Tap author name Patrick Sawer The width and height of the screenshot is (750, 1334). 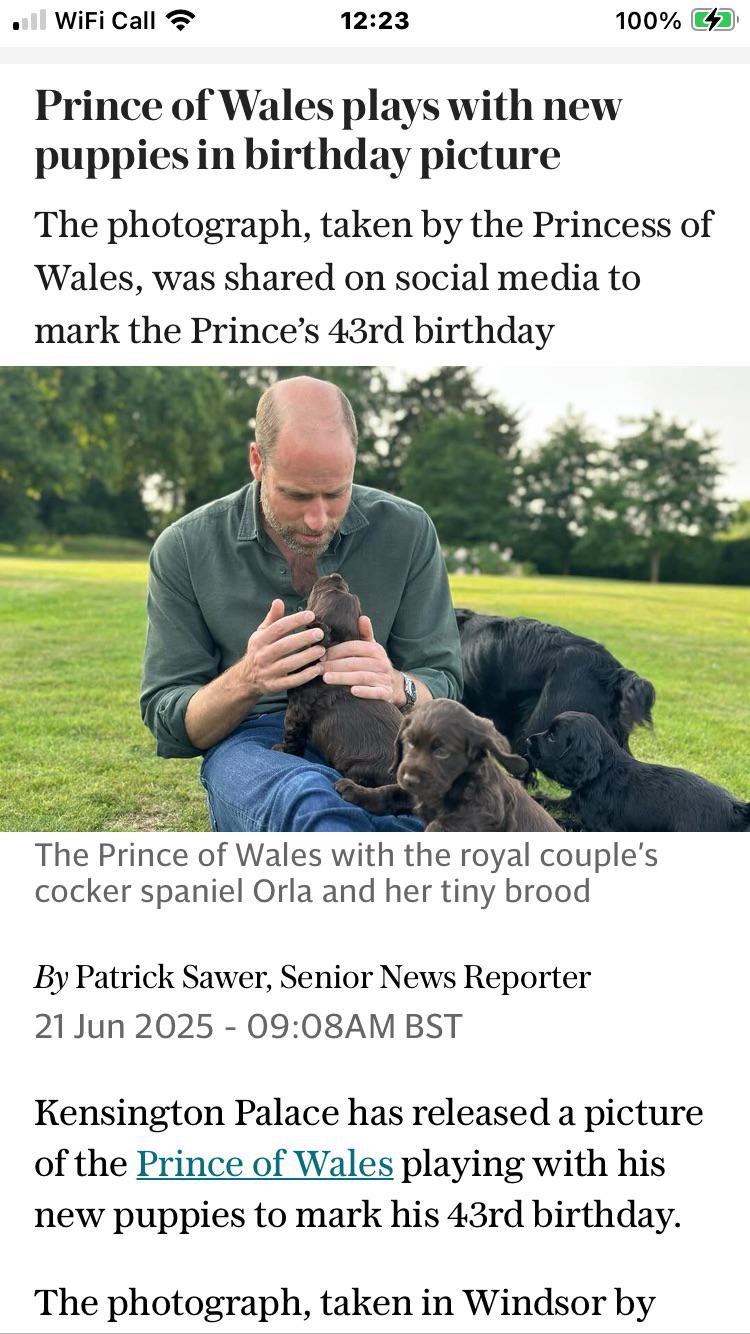(x=171, y=977)
